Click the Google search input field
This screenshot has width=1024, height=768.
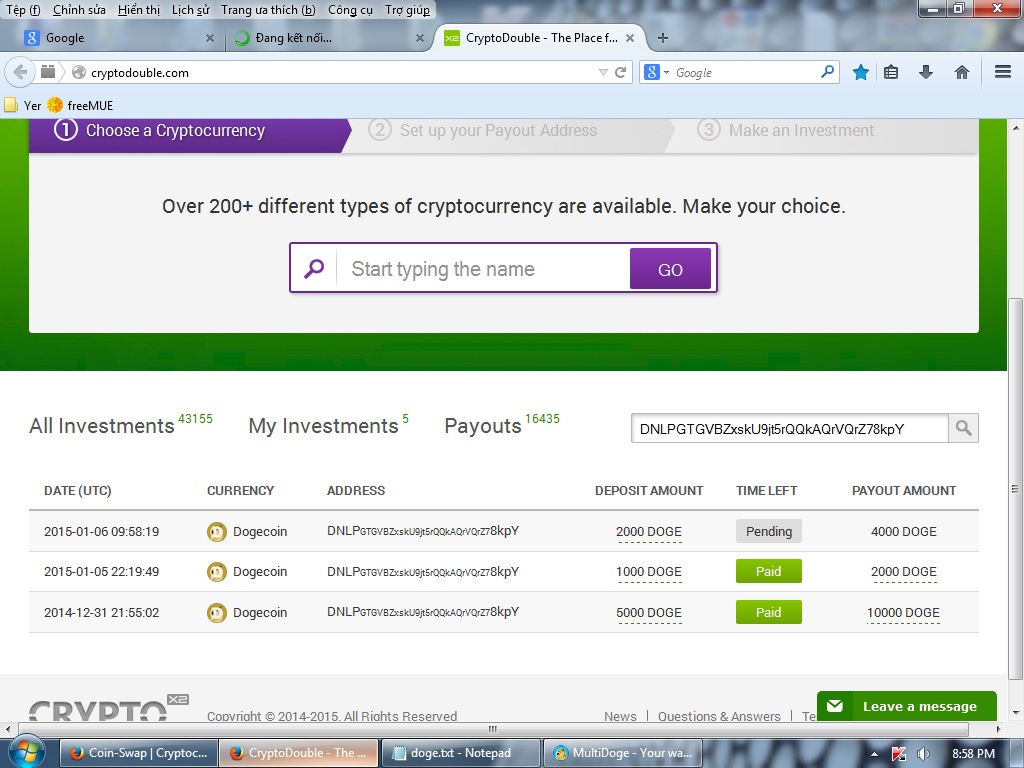click(744, 72)
